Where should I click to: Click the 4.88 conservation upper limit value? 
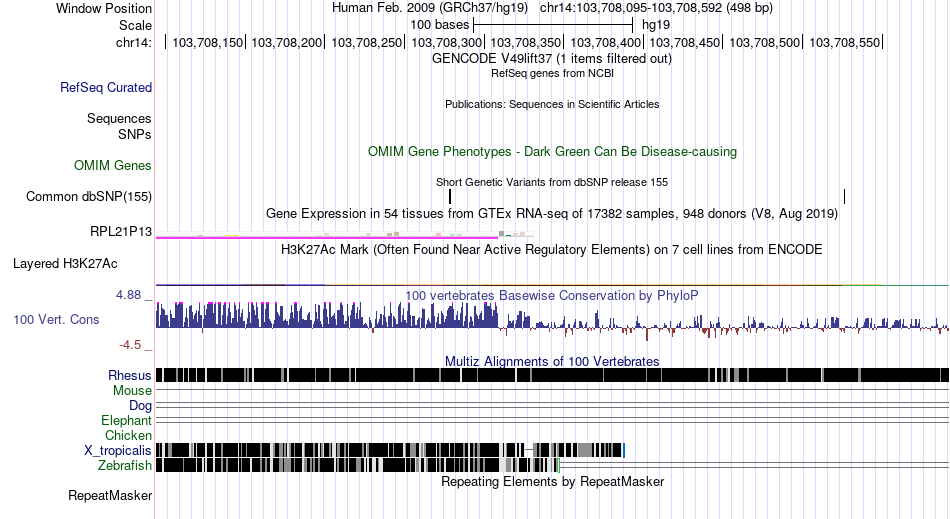128,295
